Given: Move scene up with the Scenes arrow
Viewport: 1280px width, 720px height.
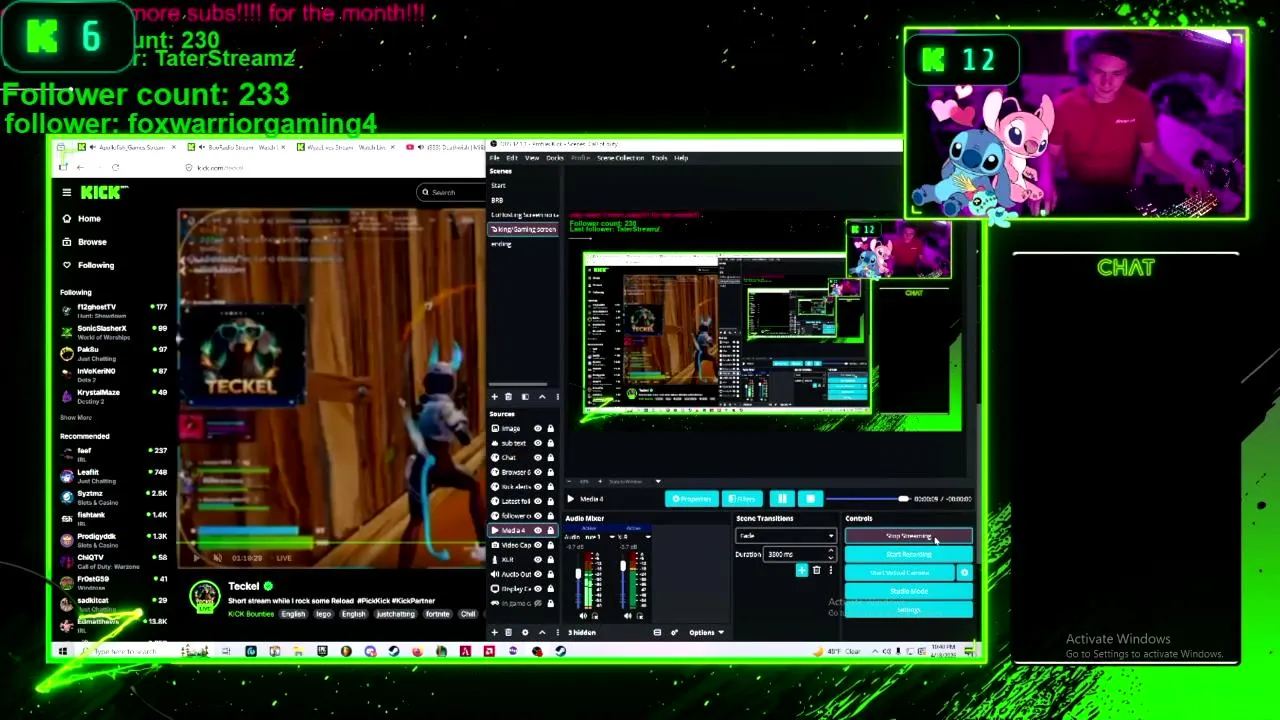Looking at the screenshot, I should [541, 397].
